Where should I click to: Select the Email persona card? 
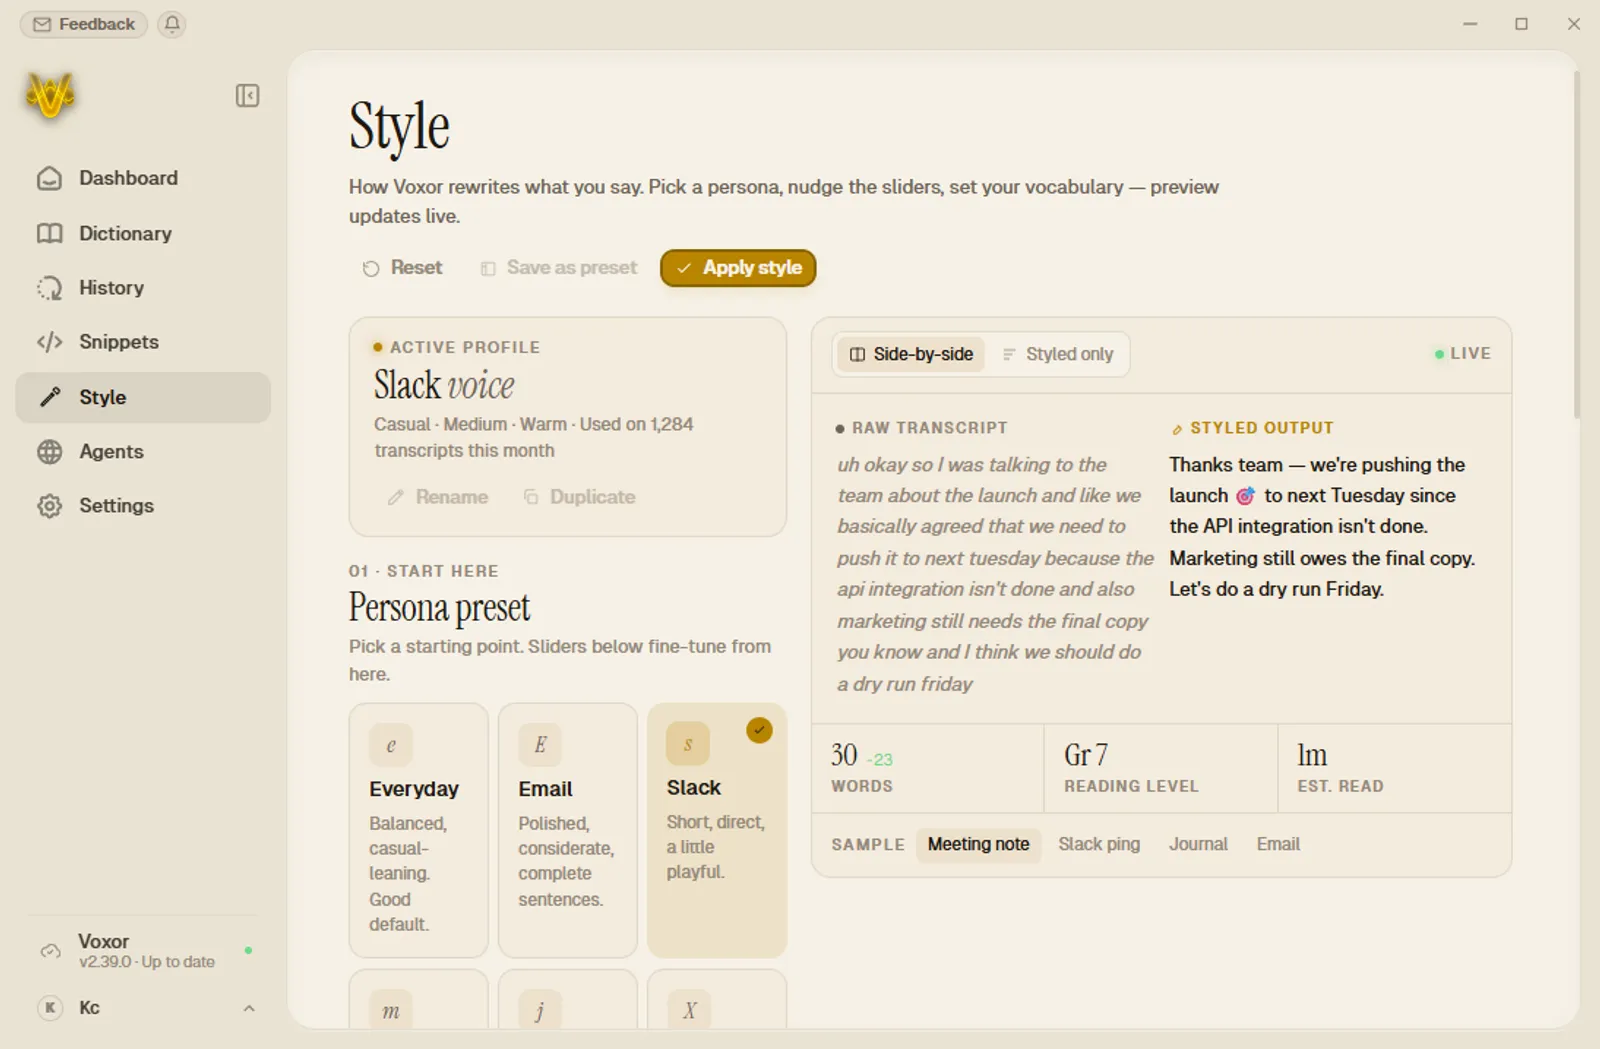(568, 830)
